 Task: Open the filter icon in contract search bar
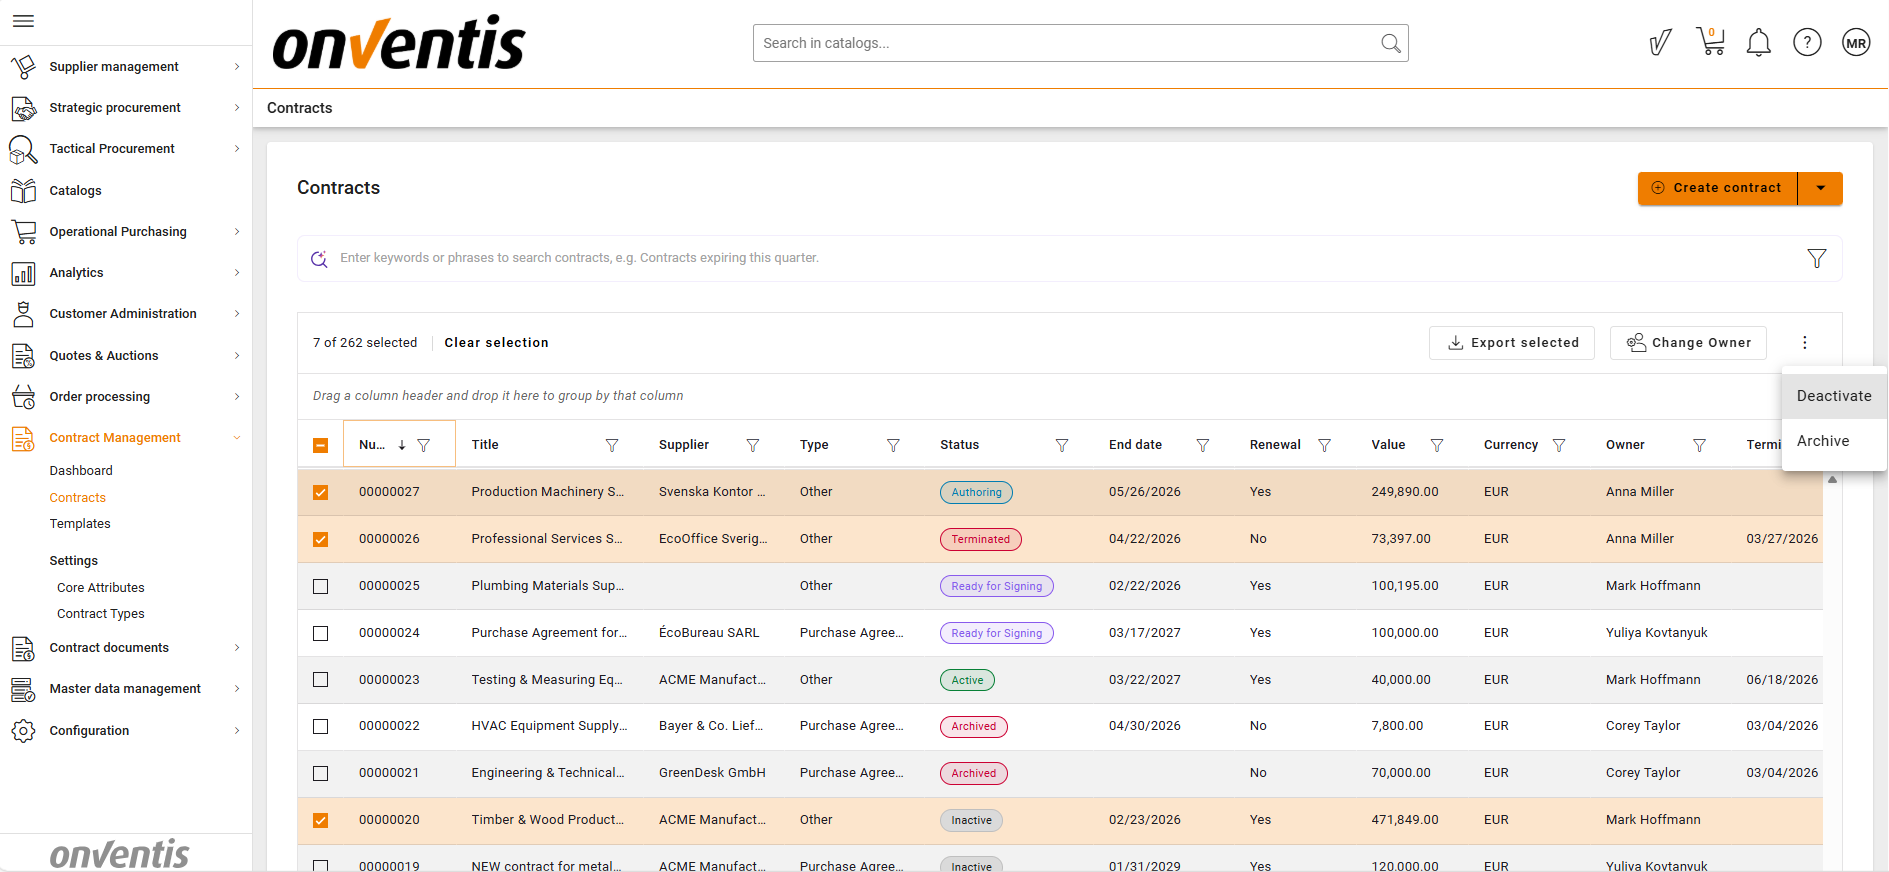point(1817,258)
